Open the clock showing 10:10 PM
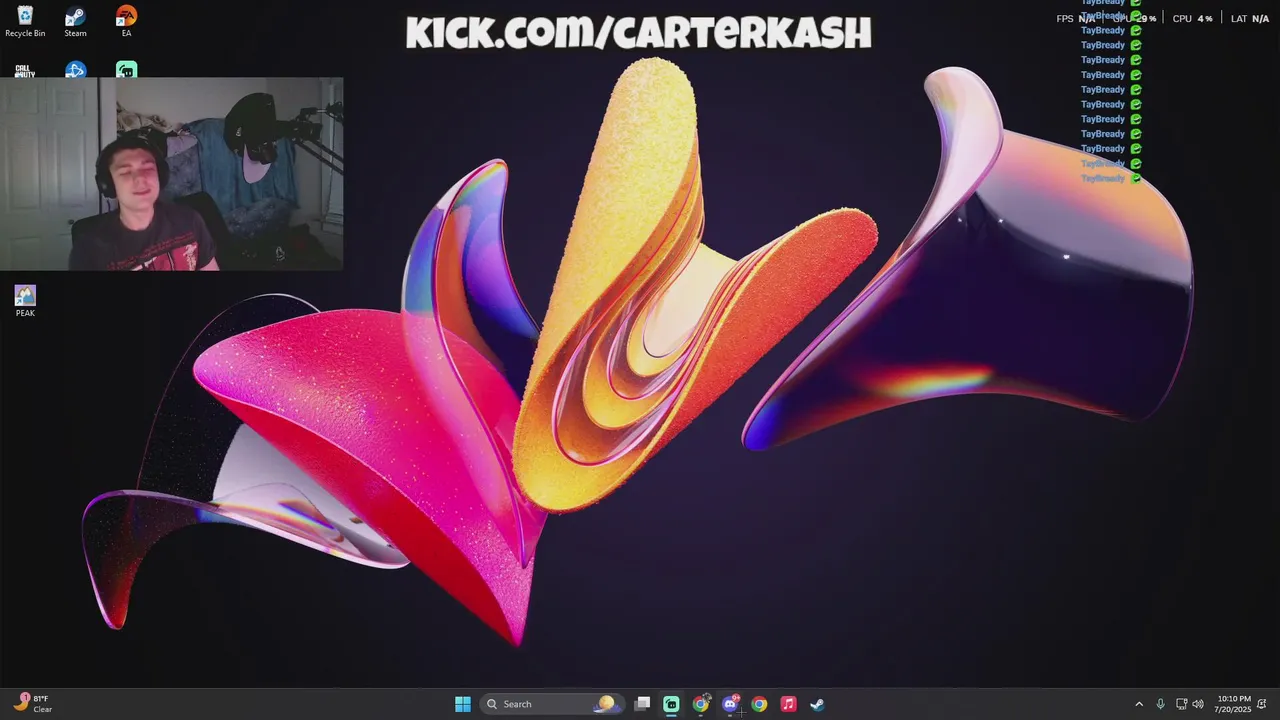 tap(1233, 704)
